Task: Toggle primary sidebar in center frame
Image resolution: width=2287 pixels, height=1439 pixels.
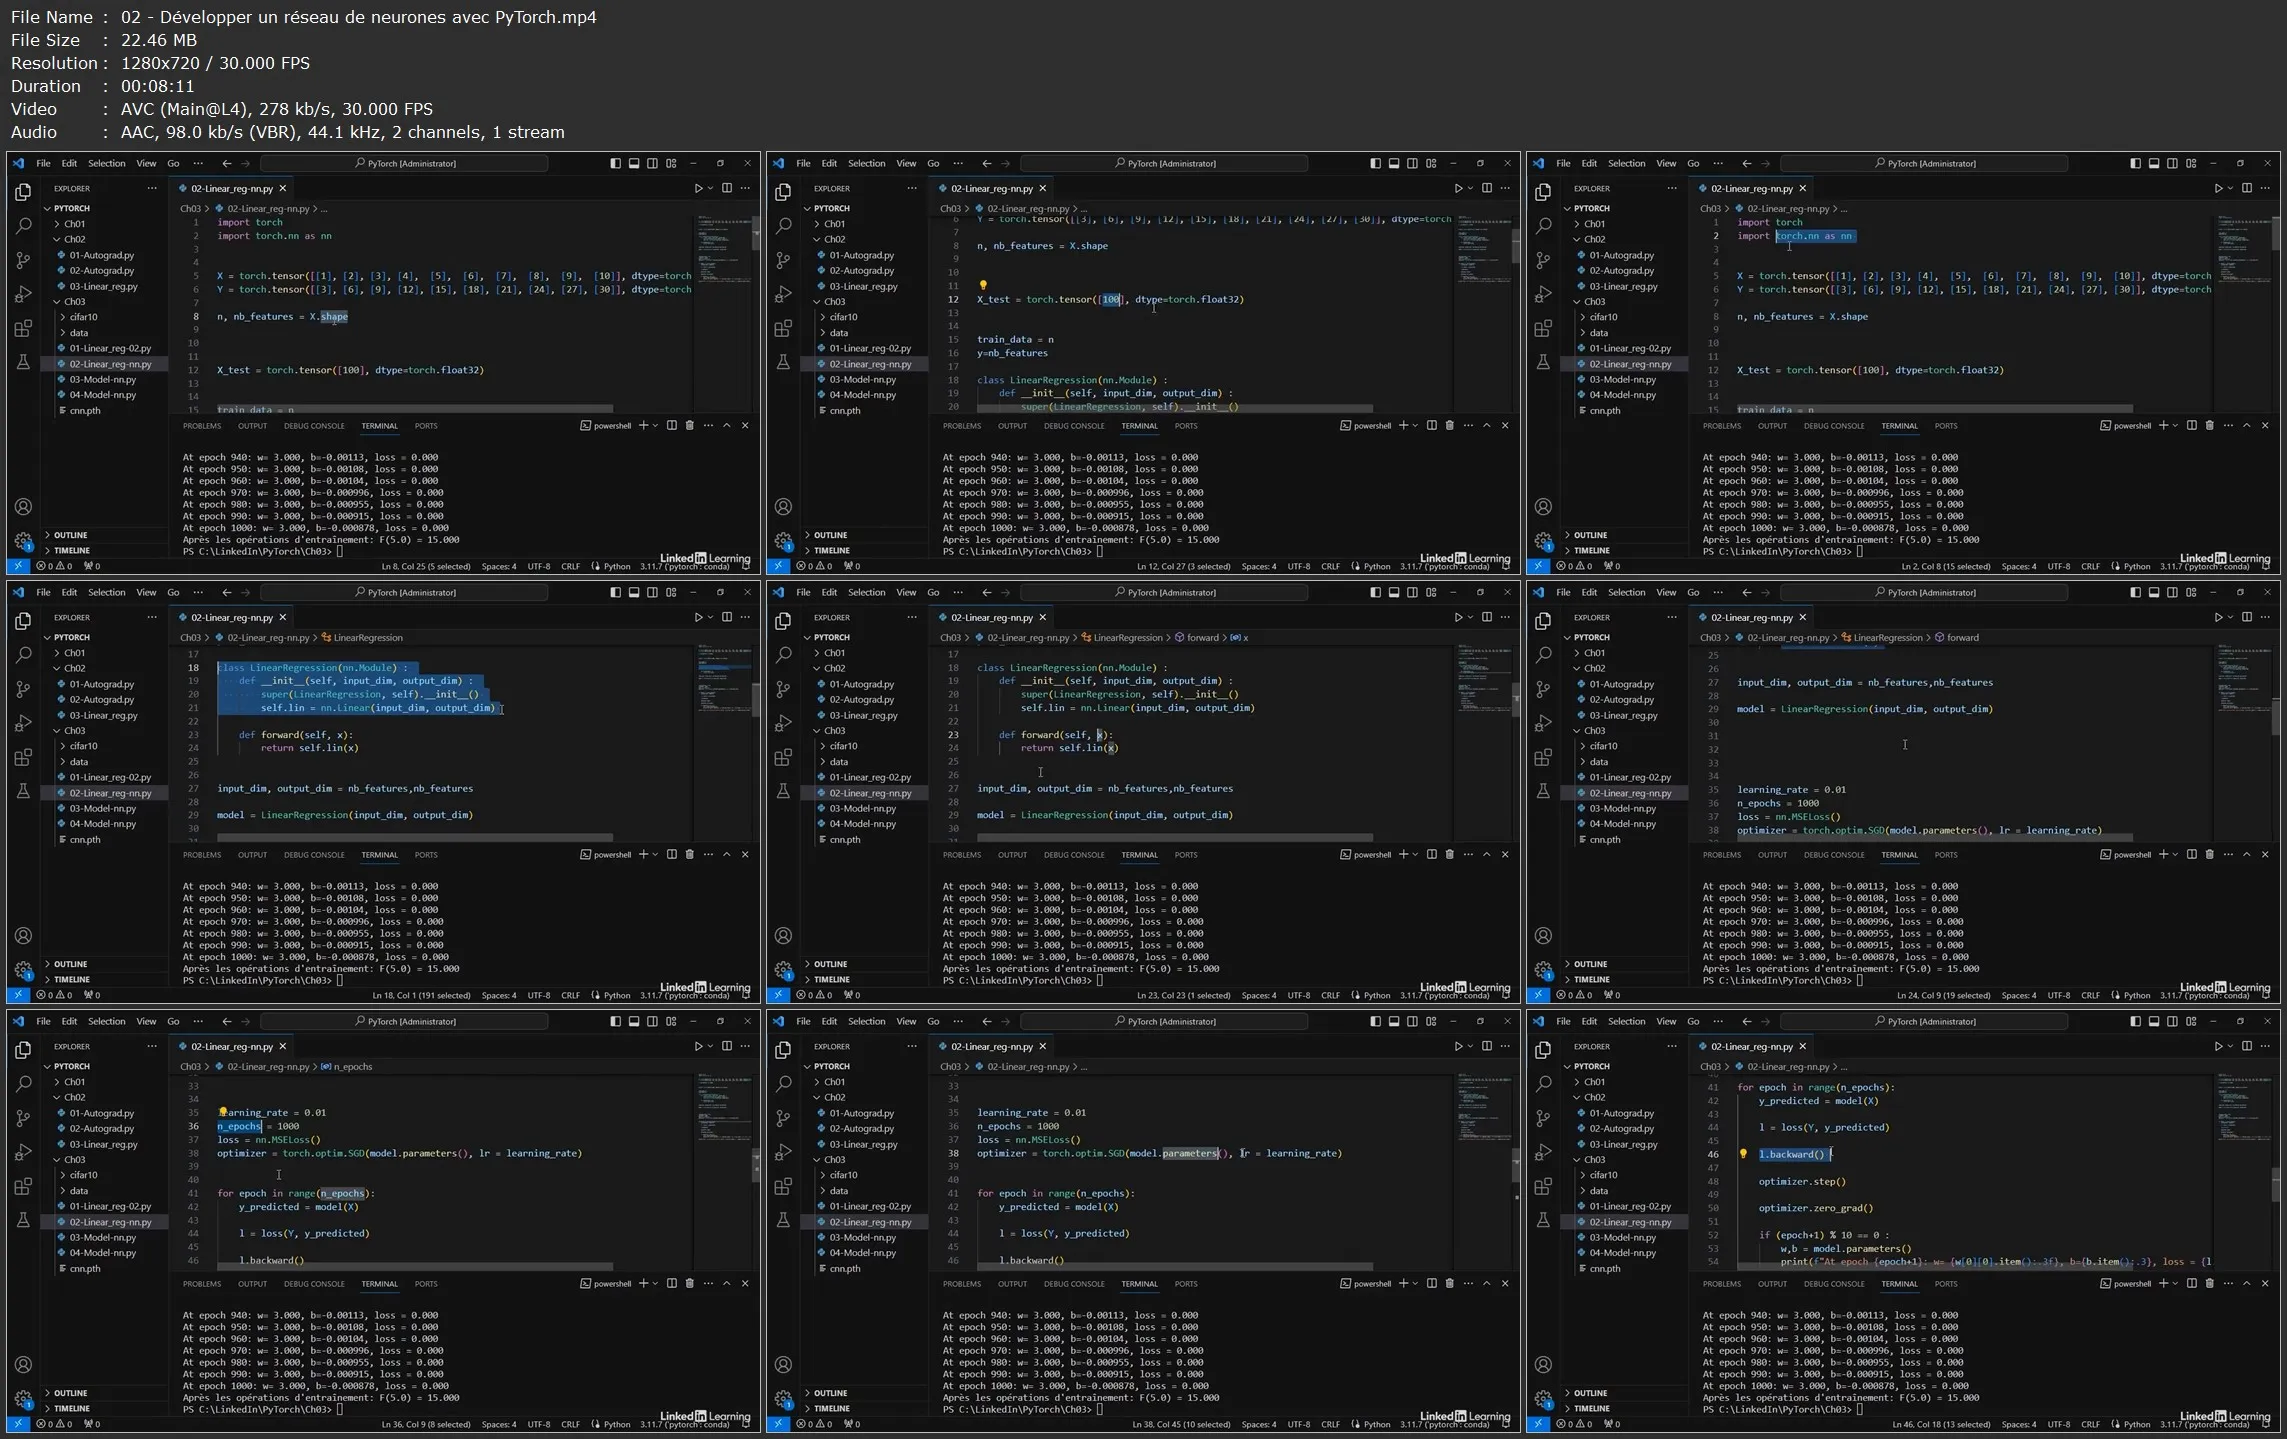Action: coord(1375,592)
